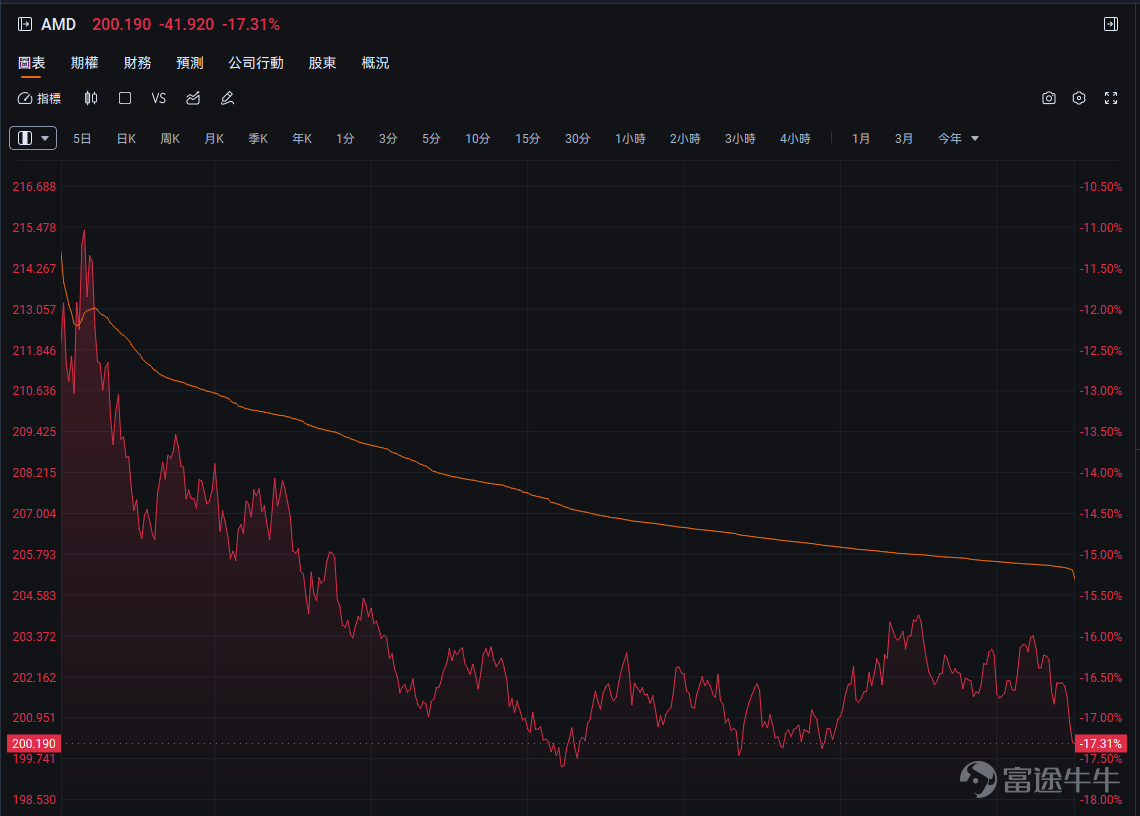Image resolution: width=1140 pixels, height=816 pixels.
Task: Select the drawing pencil tool
Action: (x=228, y=98)
